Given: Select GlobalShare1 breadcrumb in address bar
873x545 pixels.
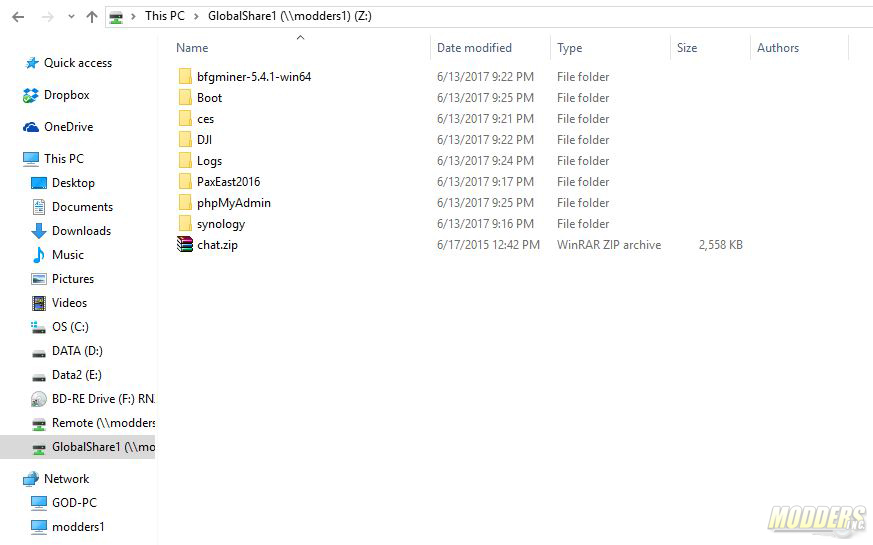Looking at the screenshot, I should pyautogui.click(x=290, y=16).
